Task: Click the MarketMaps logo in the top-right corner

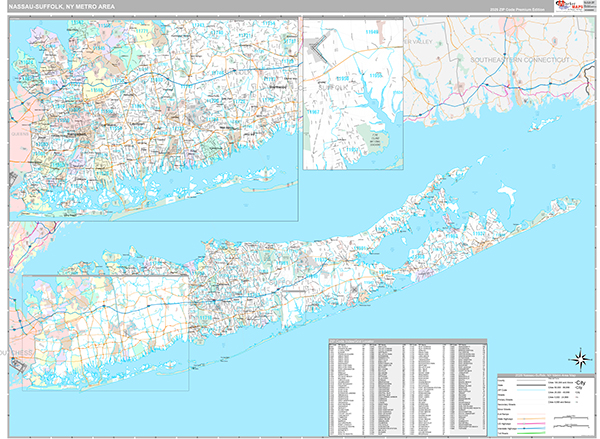Action: pos(569,8)
